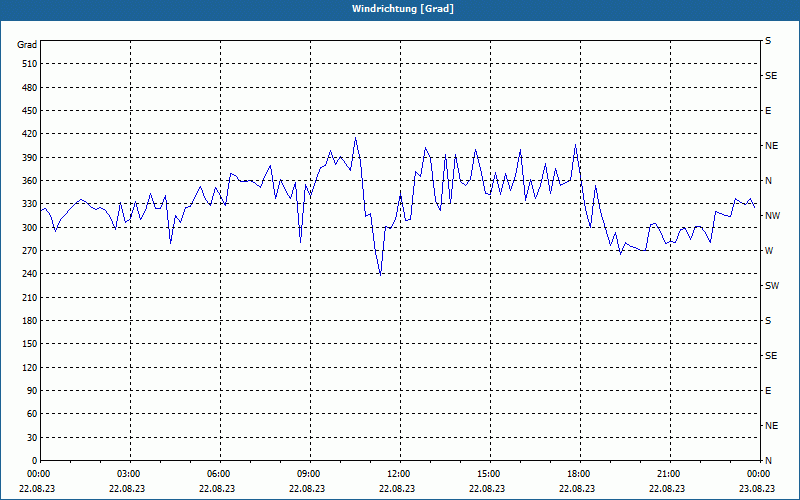Select the "480" degree axis label
This screenshot has height=500, width=800.
30,88
